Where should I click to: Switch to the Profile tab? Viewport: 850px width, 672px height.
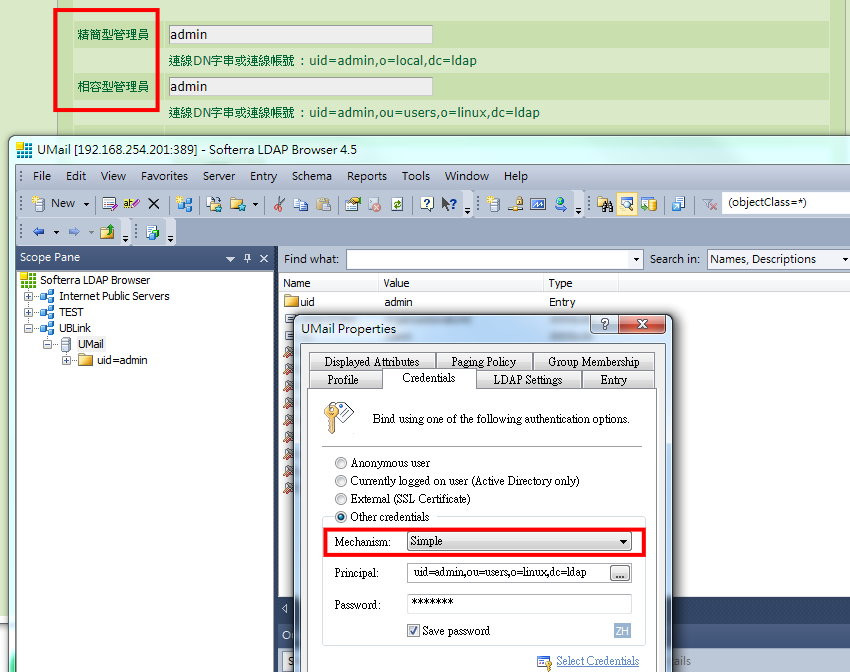343,380
